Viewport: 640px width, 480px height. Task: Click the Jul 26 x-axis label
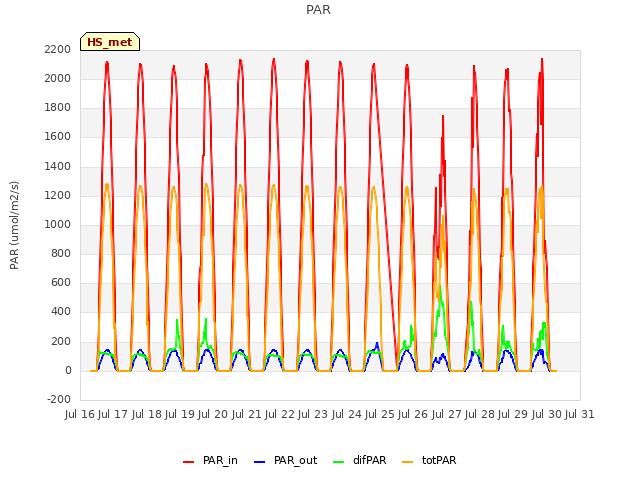pos(413,414)
